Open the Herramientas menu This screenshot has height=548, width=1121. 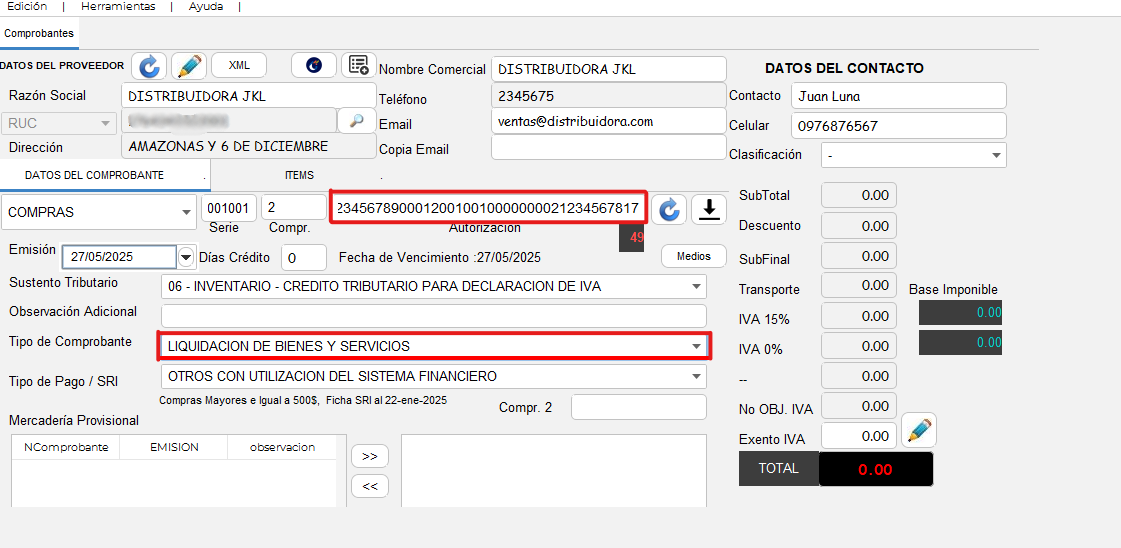[118, 6]
